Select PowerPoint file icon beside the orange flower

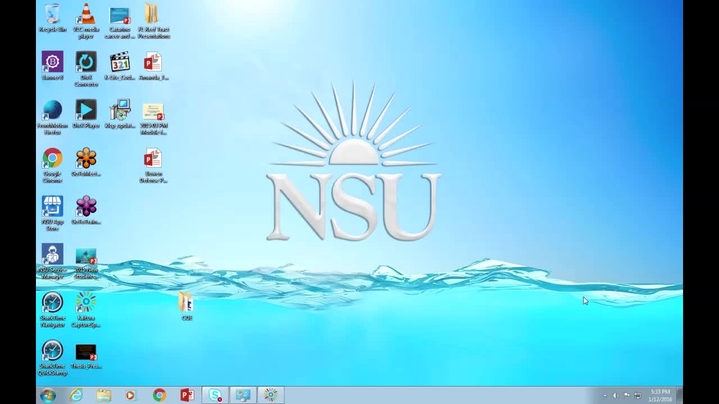tap(153, 158)
